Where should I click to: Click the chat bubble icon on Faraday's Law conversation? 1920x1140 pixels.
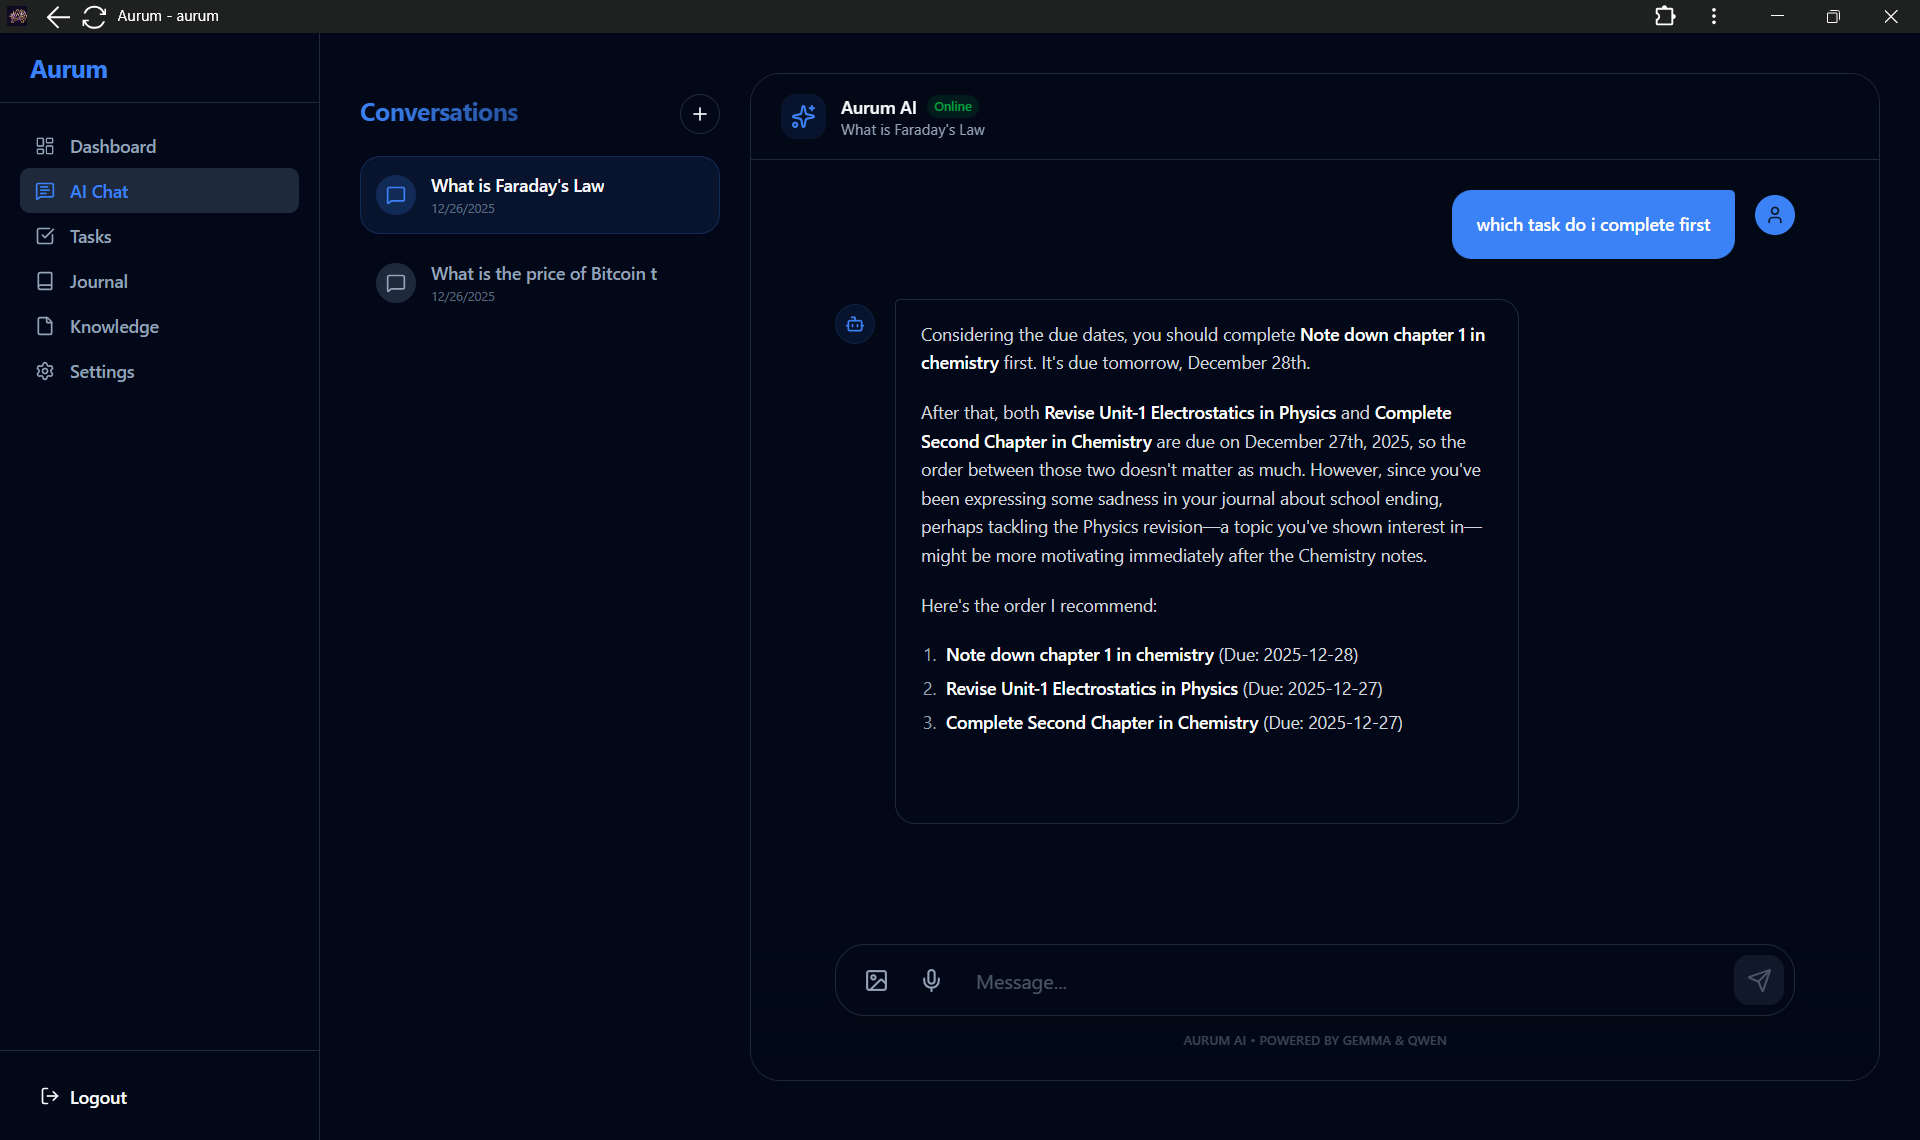[x=395, y=194]
